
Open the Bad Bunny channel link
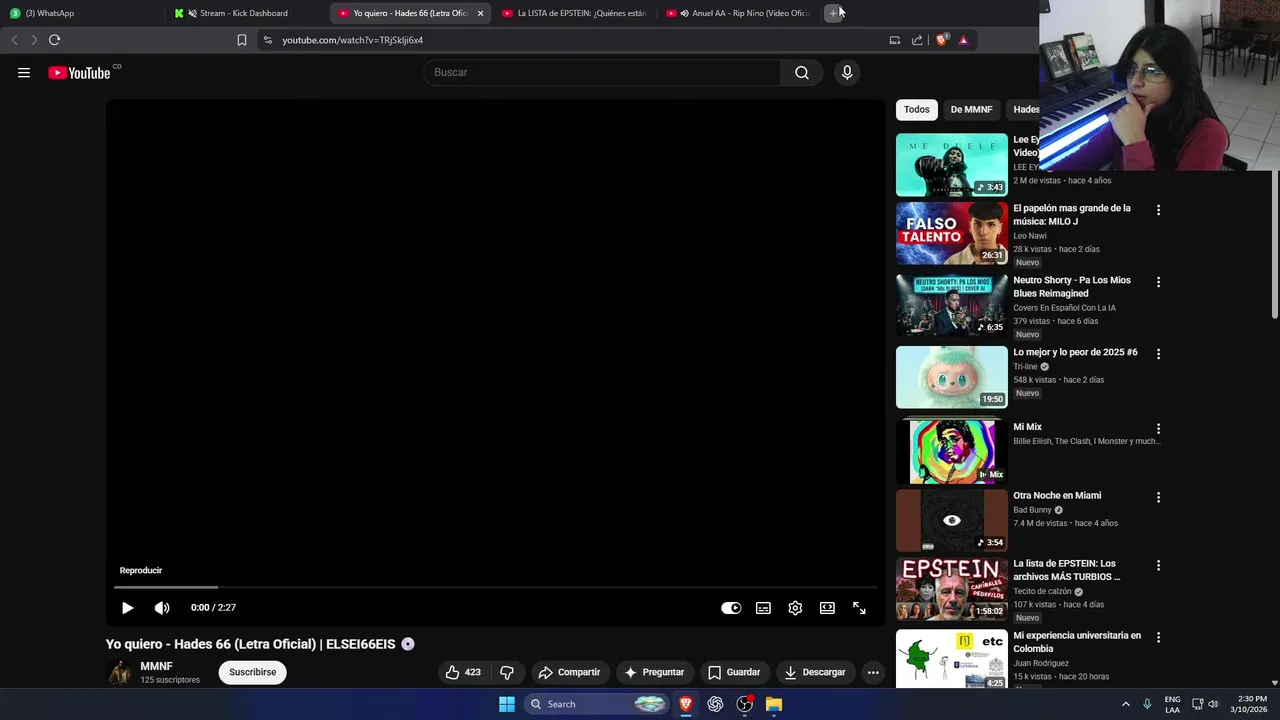tap(1033, 510)
